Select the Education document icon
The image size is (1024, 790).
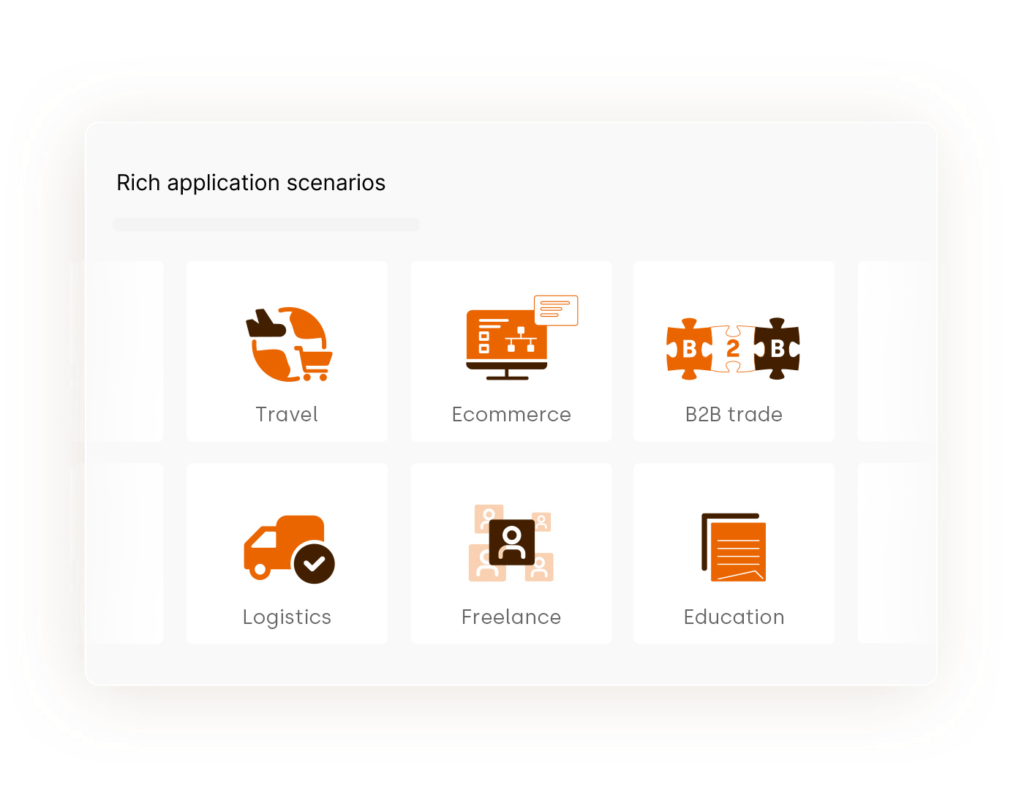pos(733,547)
